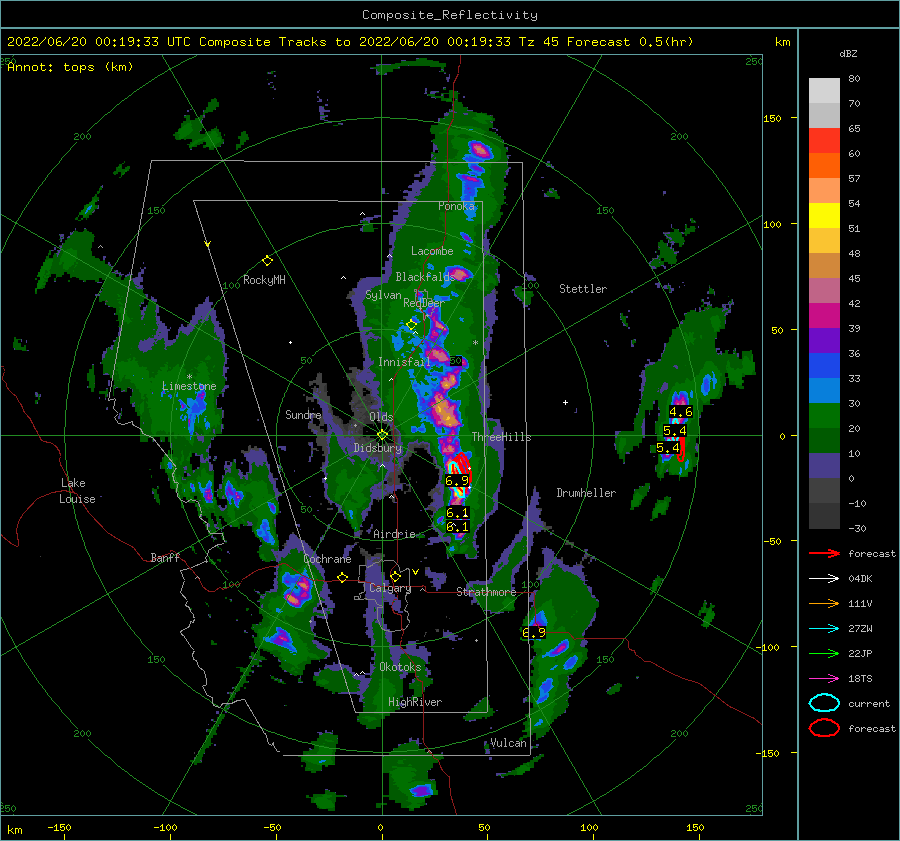The height and width of the screenshot is (841, 900).
Task: Pick the red 60-65 dBZ swatch
Action: [x=824, y=141]
